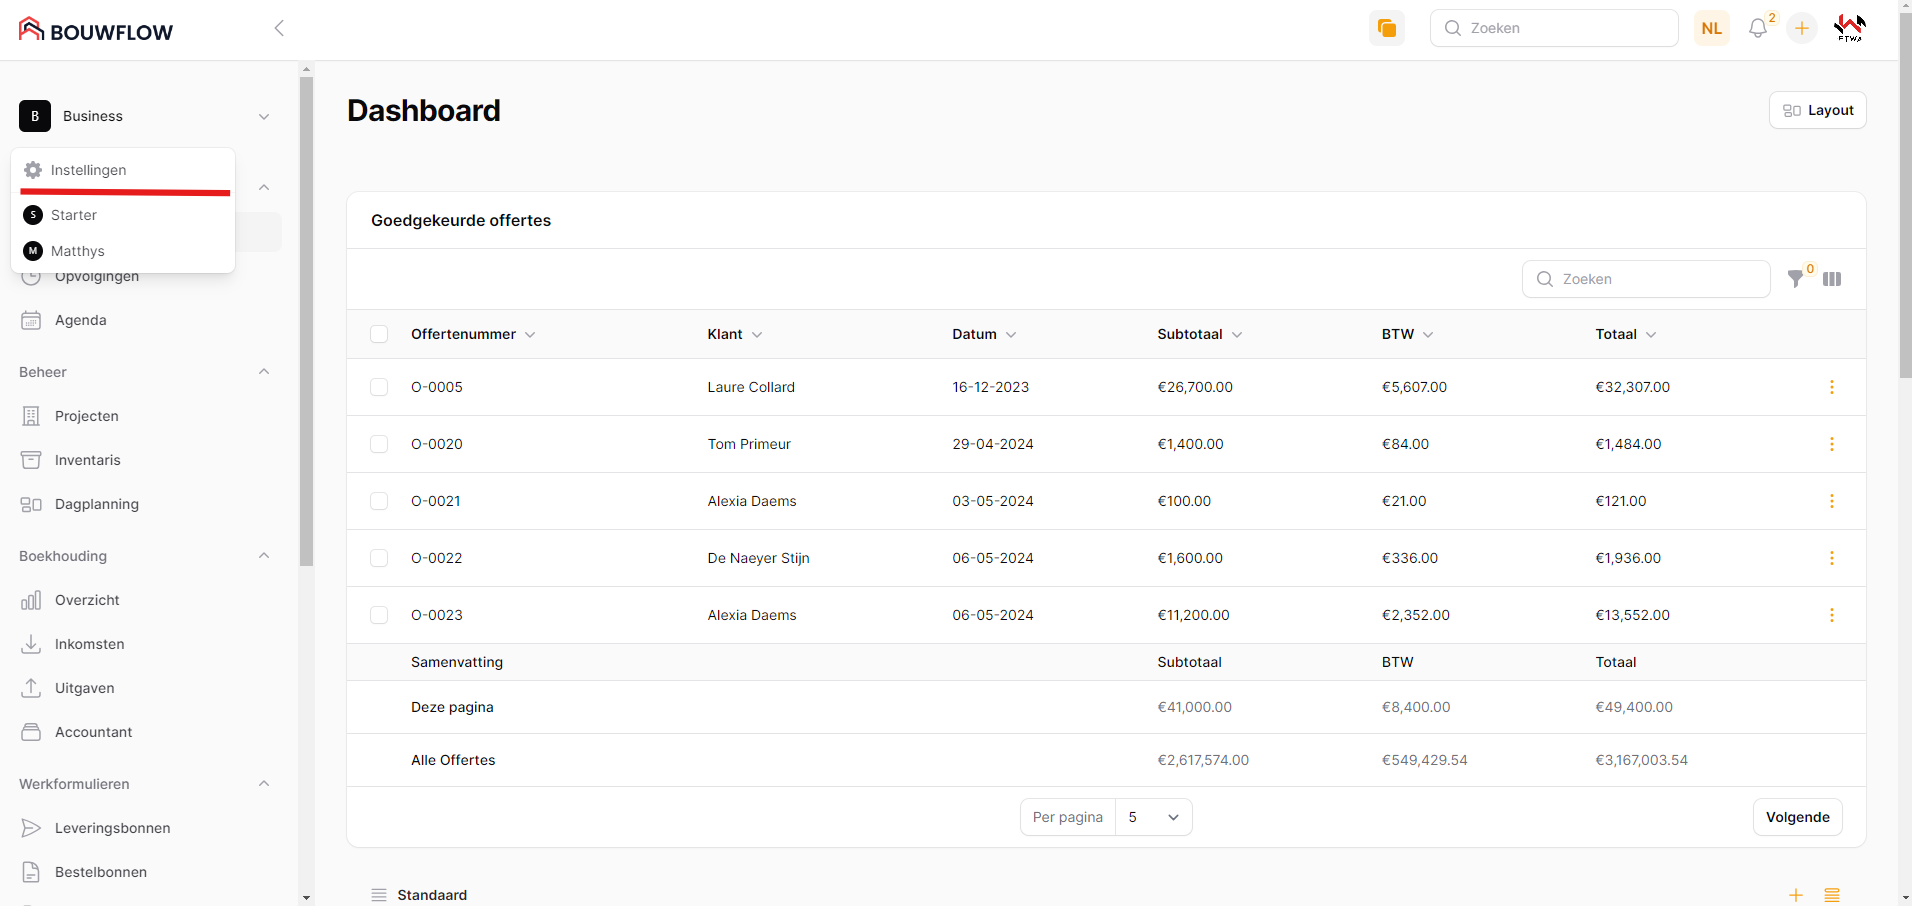Select Starter workspace from the popup
This screenshot has height=906, width=1912.
[74, 215]
